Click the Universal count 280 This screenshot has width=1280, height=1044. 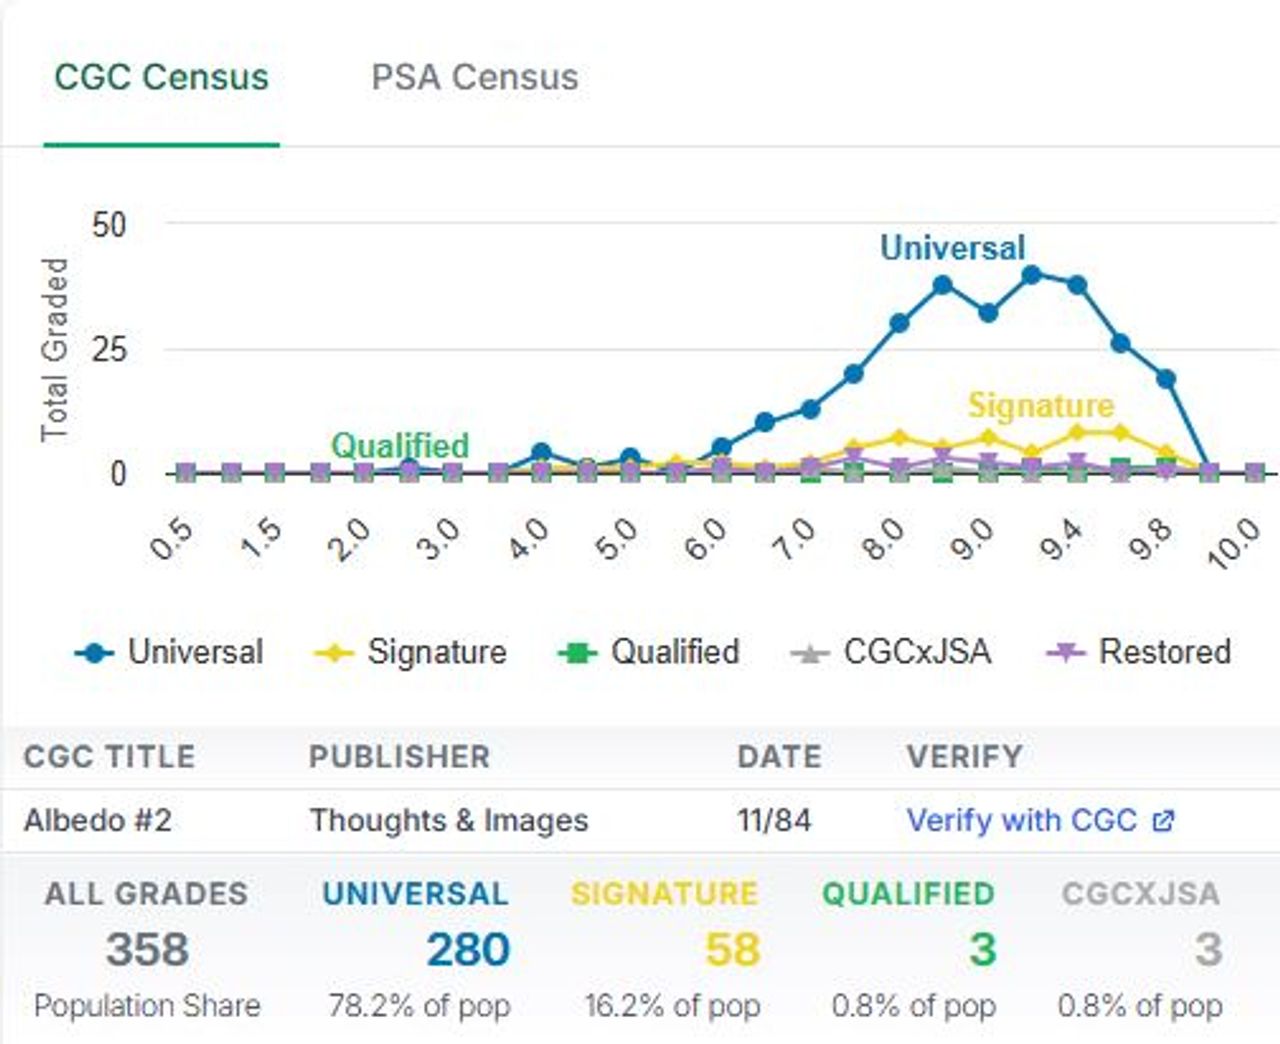468,949
